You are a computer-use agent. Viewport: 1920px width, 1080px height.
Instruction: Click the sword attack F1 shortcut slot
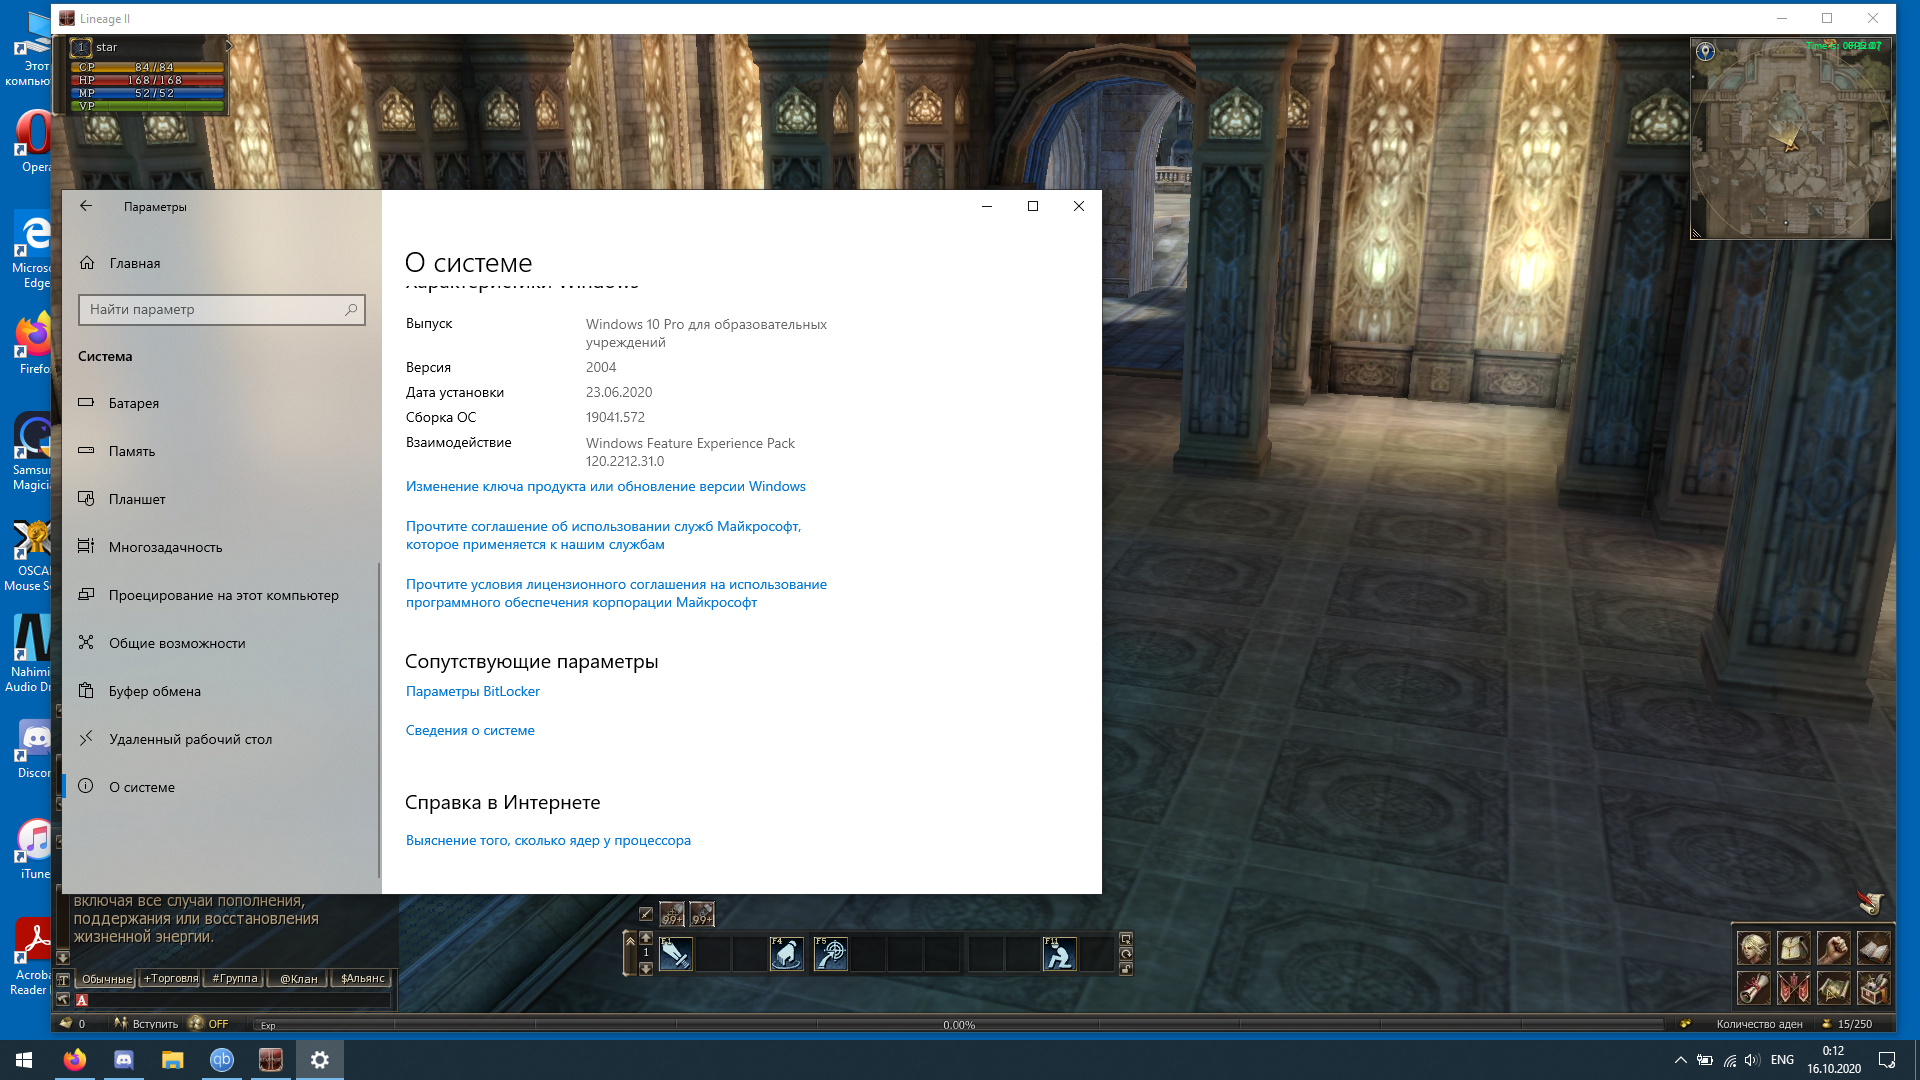(x=675, y=954)
